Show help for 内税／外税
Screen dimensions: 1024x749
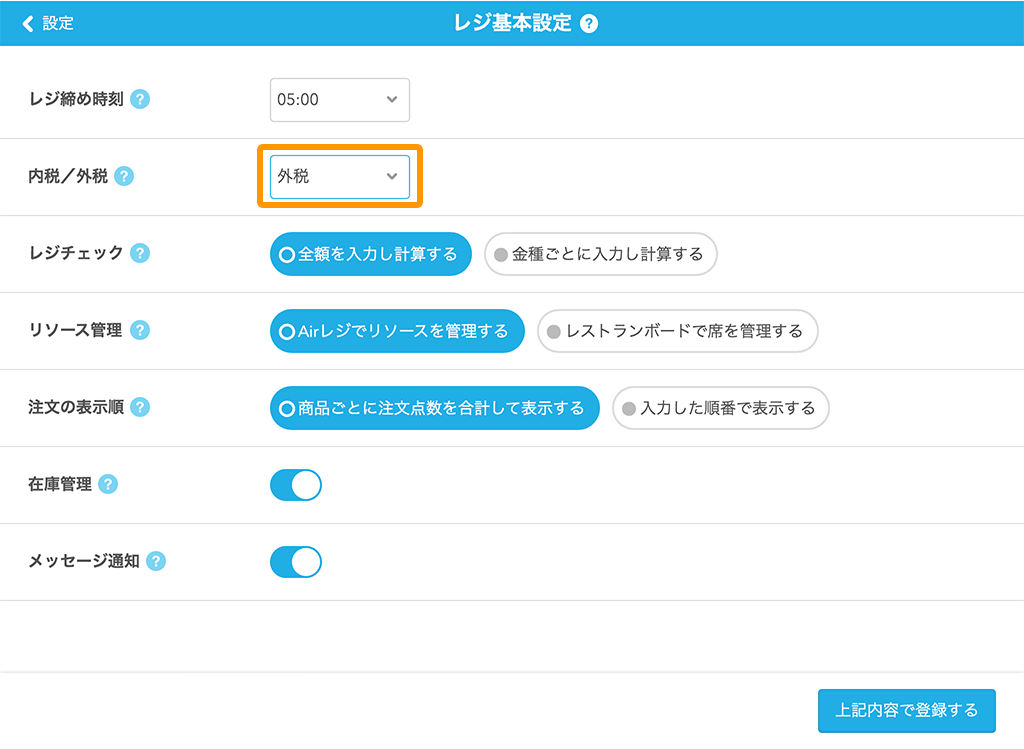pos(124,176)
